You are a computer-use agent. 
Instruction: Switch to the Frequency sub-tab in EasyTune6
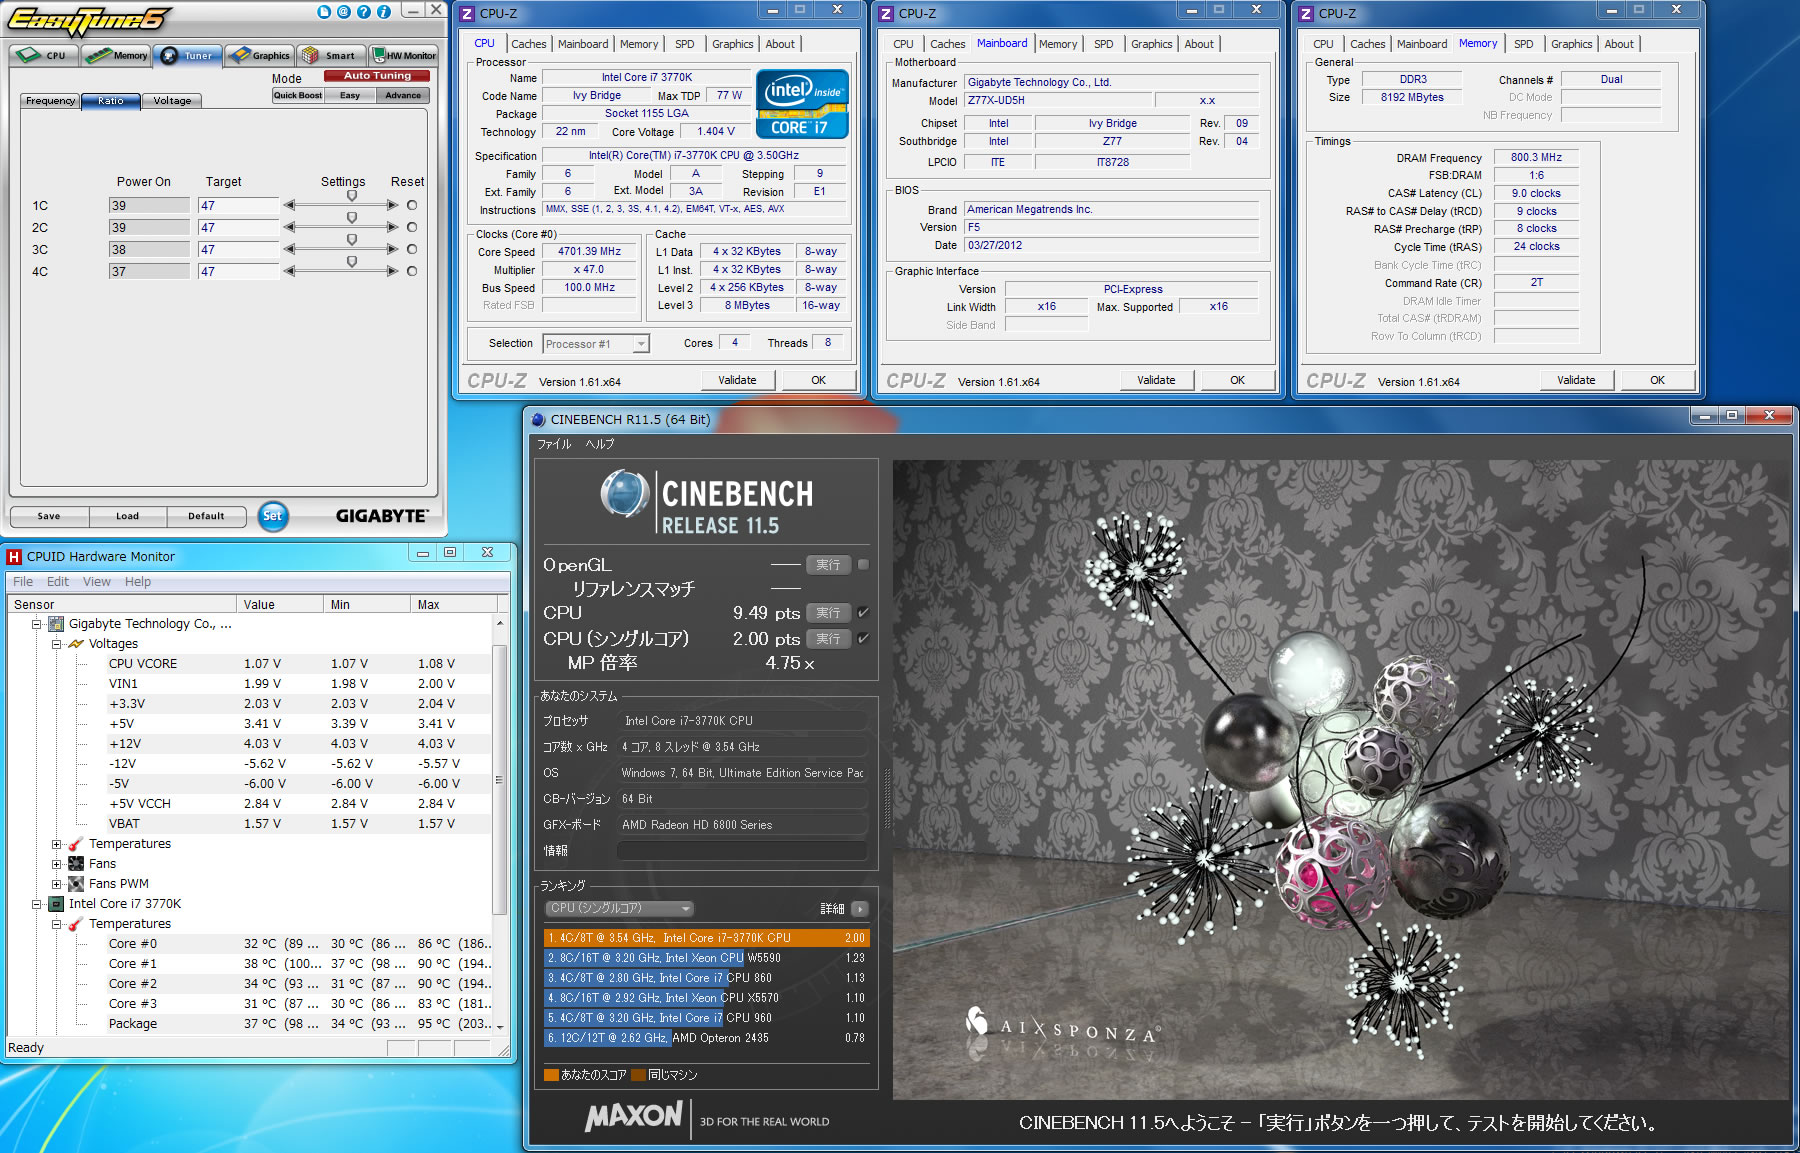pyautogui.click(x=50, y=101)
